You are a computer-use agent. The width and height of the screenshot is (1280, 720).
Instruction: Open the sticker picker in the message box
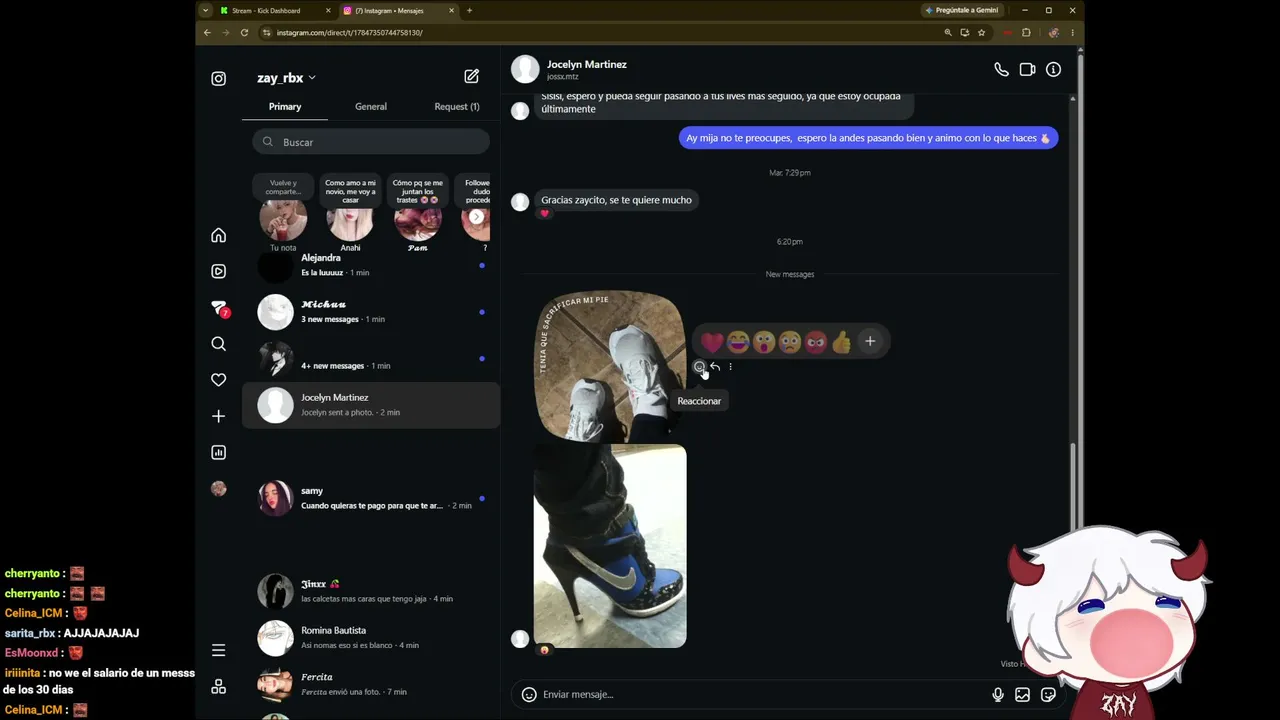[x=1048, y=694]
